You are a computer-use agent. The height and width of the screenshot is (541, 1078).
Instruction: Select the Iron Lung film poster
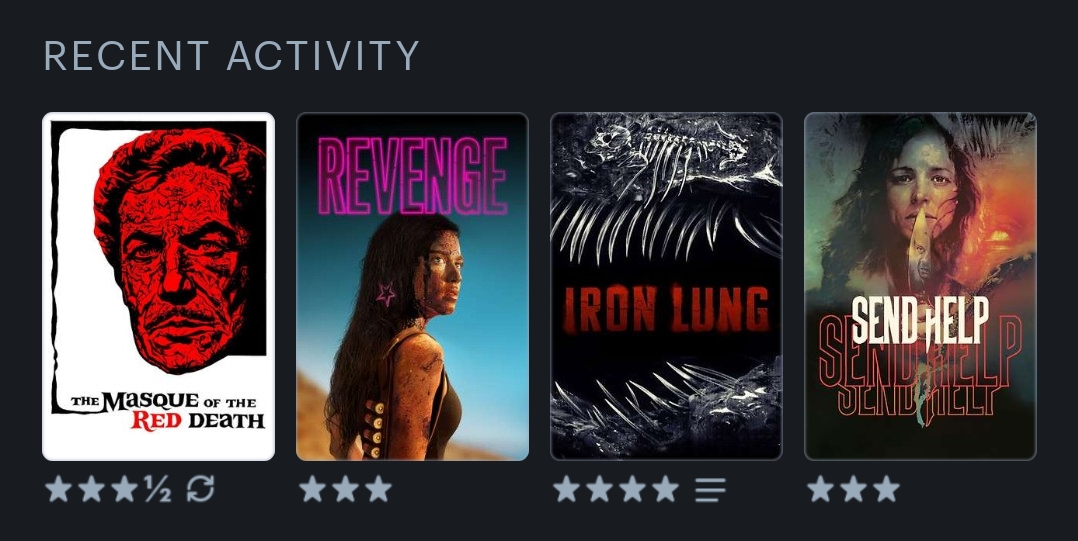(666, 287)
